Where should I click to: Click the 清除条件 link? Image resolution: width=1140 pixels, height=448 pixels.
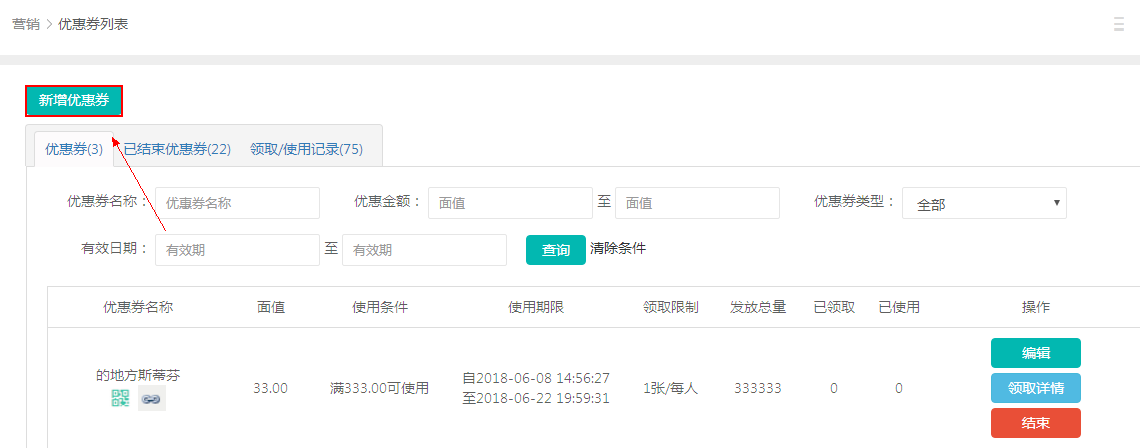click(618, 248)
